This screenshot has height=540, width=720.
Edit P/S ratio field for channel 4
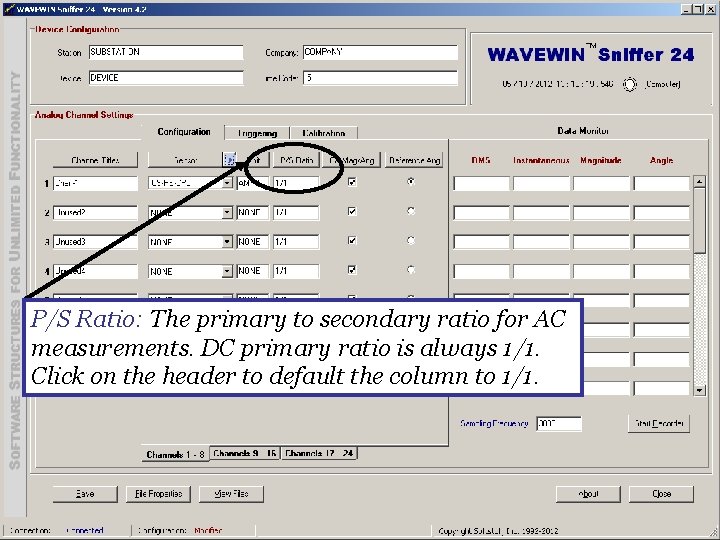[x=296, y=271]
